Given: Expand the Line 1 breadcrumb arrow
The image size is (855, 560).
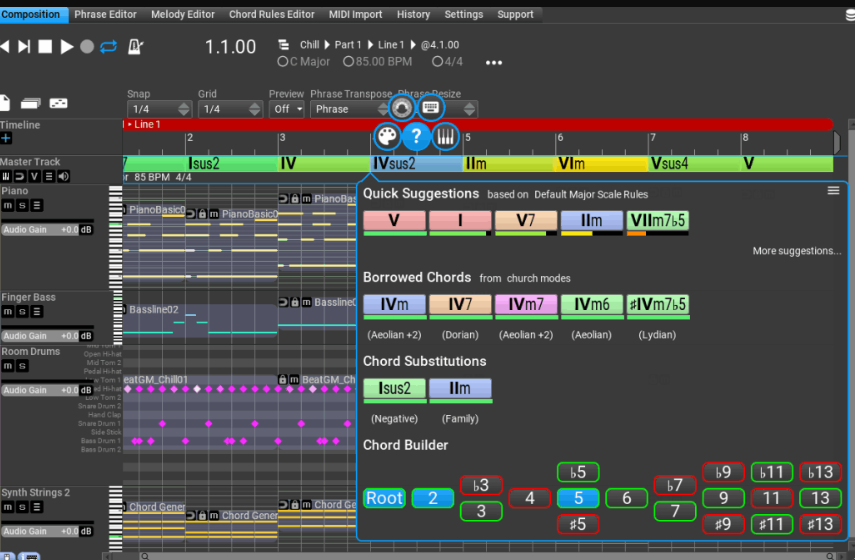Looking at the screenshot, I should tap(413, 45).
